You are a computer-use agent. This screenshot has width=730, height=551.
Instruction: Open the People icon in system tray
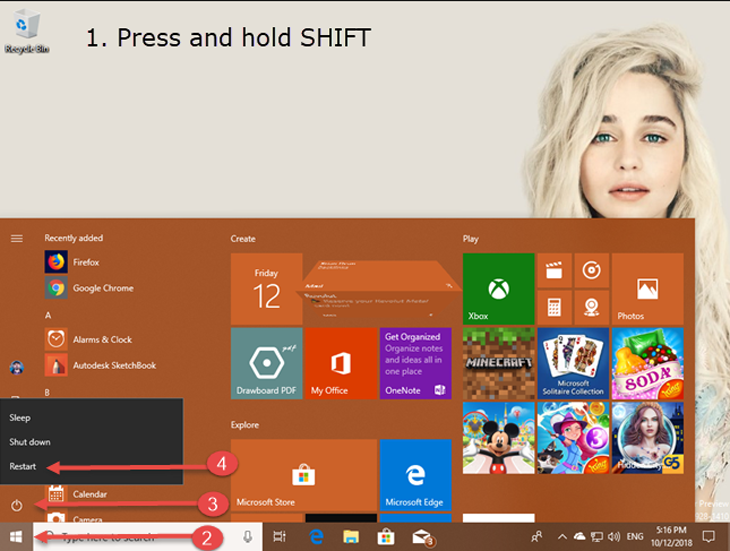coord(537,537)
